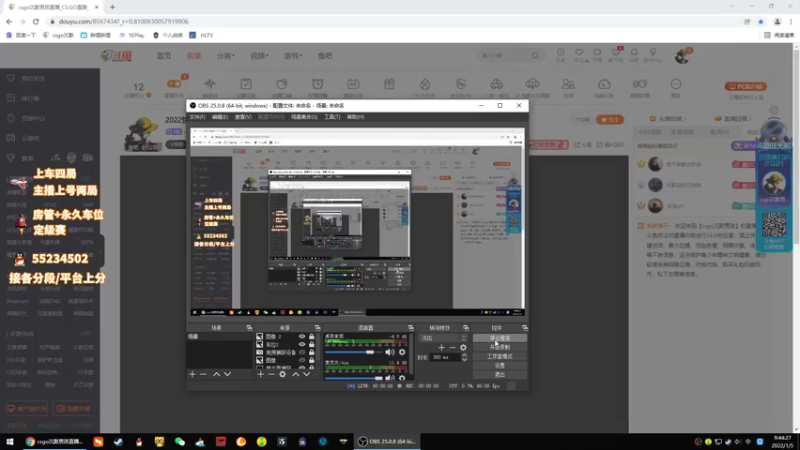The image size is (800, 450).
Task: Add a scene transition with plus icon
Action: [x=441, y=347]
